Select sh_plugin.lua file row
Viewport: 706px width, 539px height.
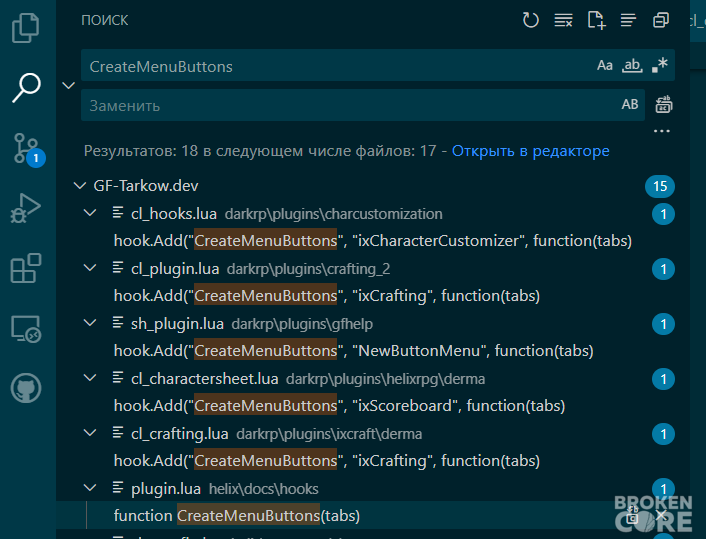pos(373,323)
